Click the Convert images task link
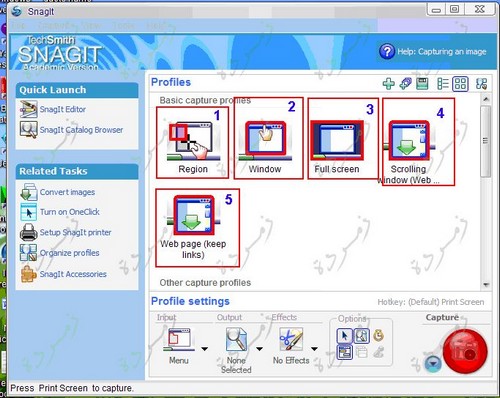The width and height of the screenshot is (500, 398). tap(67, 192)
